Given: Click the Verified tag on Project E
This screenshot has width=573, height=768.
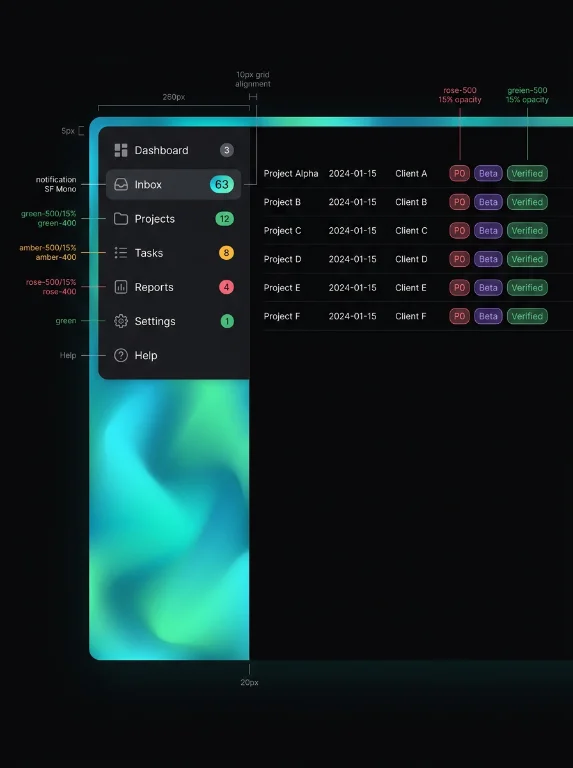Looking at the screenshot, I should 527,288.
